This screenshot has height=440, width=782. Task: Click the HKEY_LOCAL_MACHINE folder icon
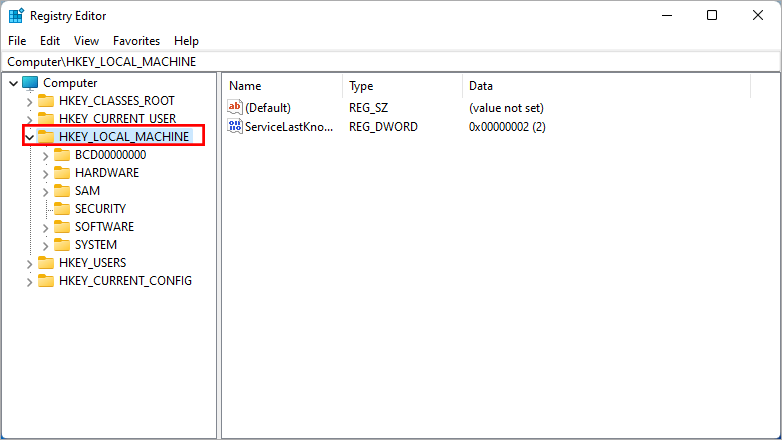(46, 137)
